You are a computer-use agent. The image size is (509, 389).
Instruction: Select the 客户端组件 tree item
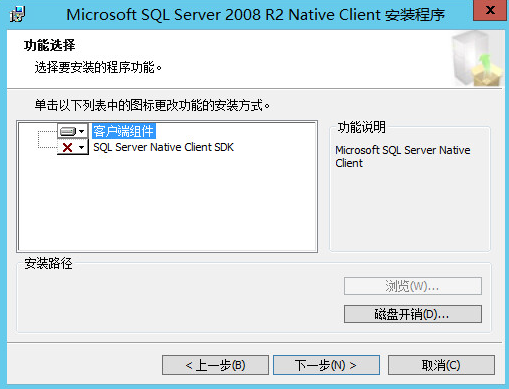point(123,131)
